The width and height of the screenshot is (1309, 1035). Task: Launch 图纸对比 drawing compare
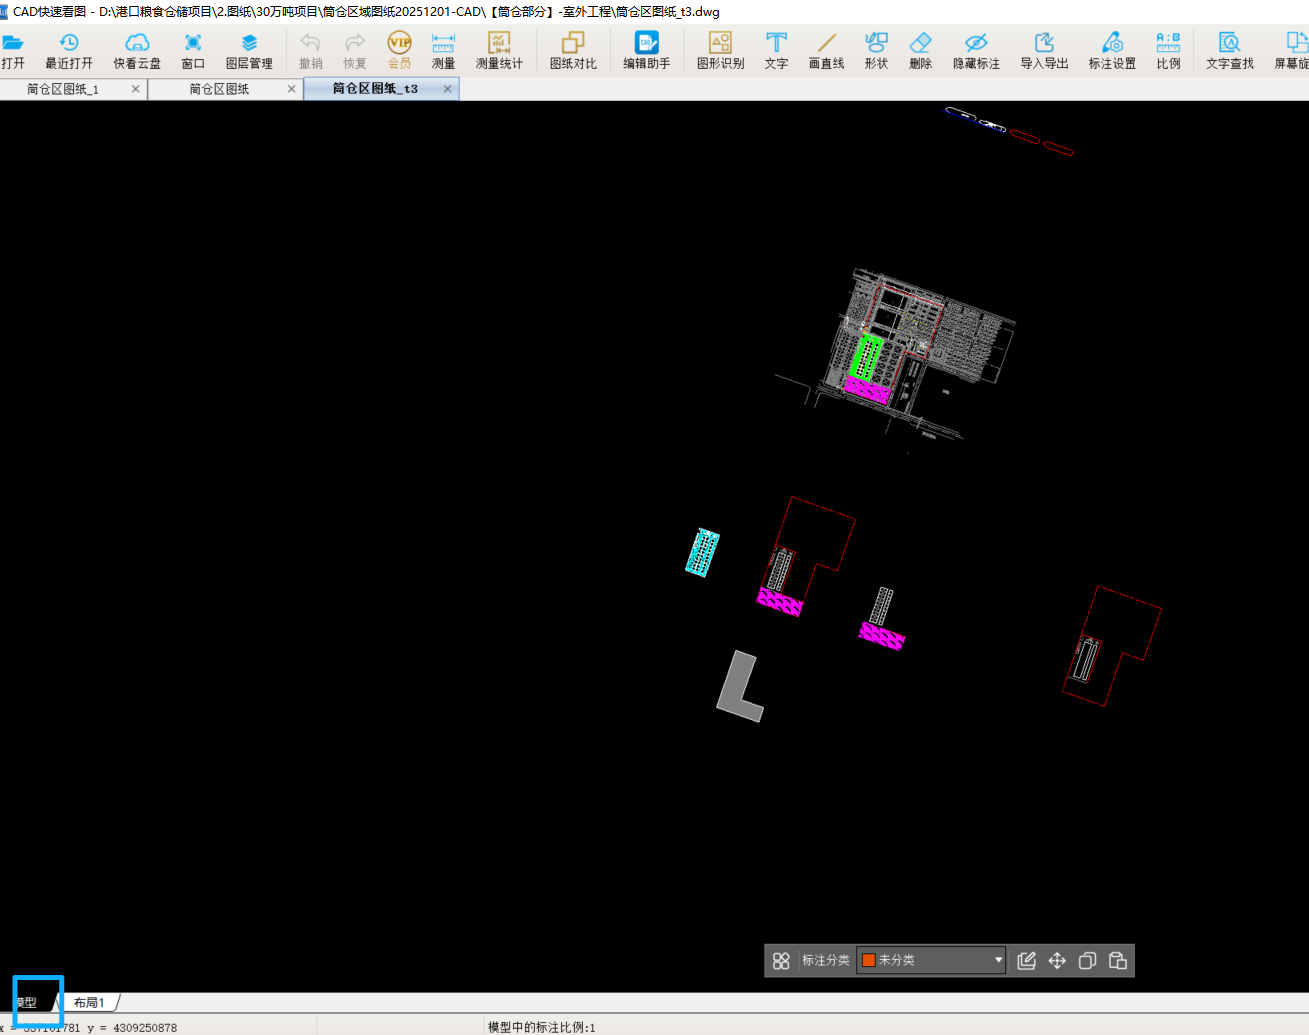click(x=573, y=50)
